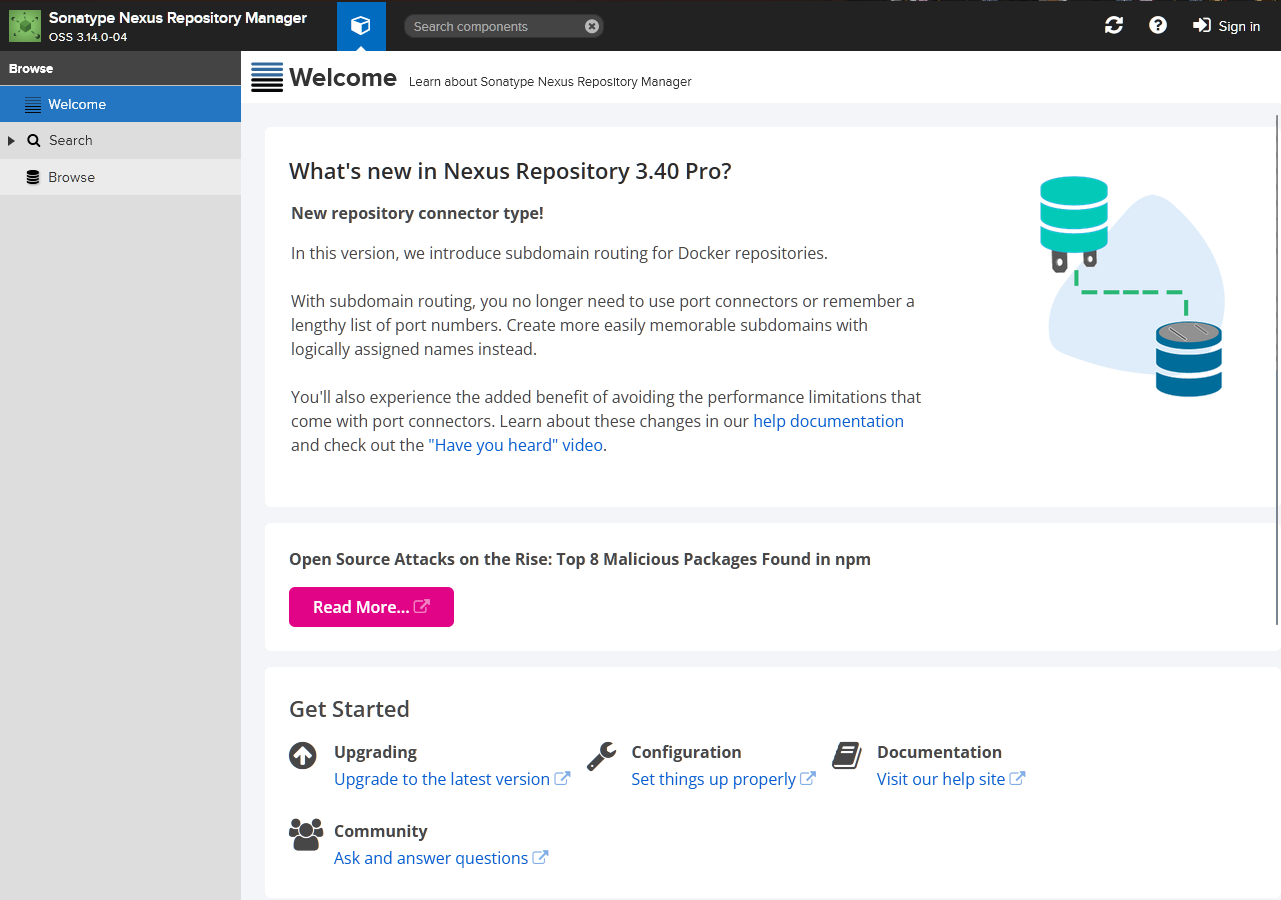Open Browse item in the sidebar
The width and height of the screenshot is (1281, 900).
[71, 177]
